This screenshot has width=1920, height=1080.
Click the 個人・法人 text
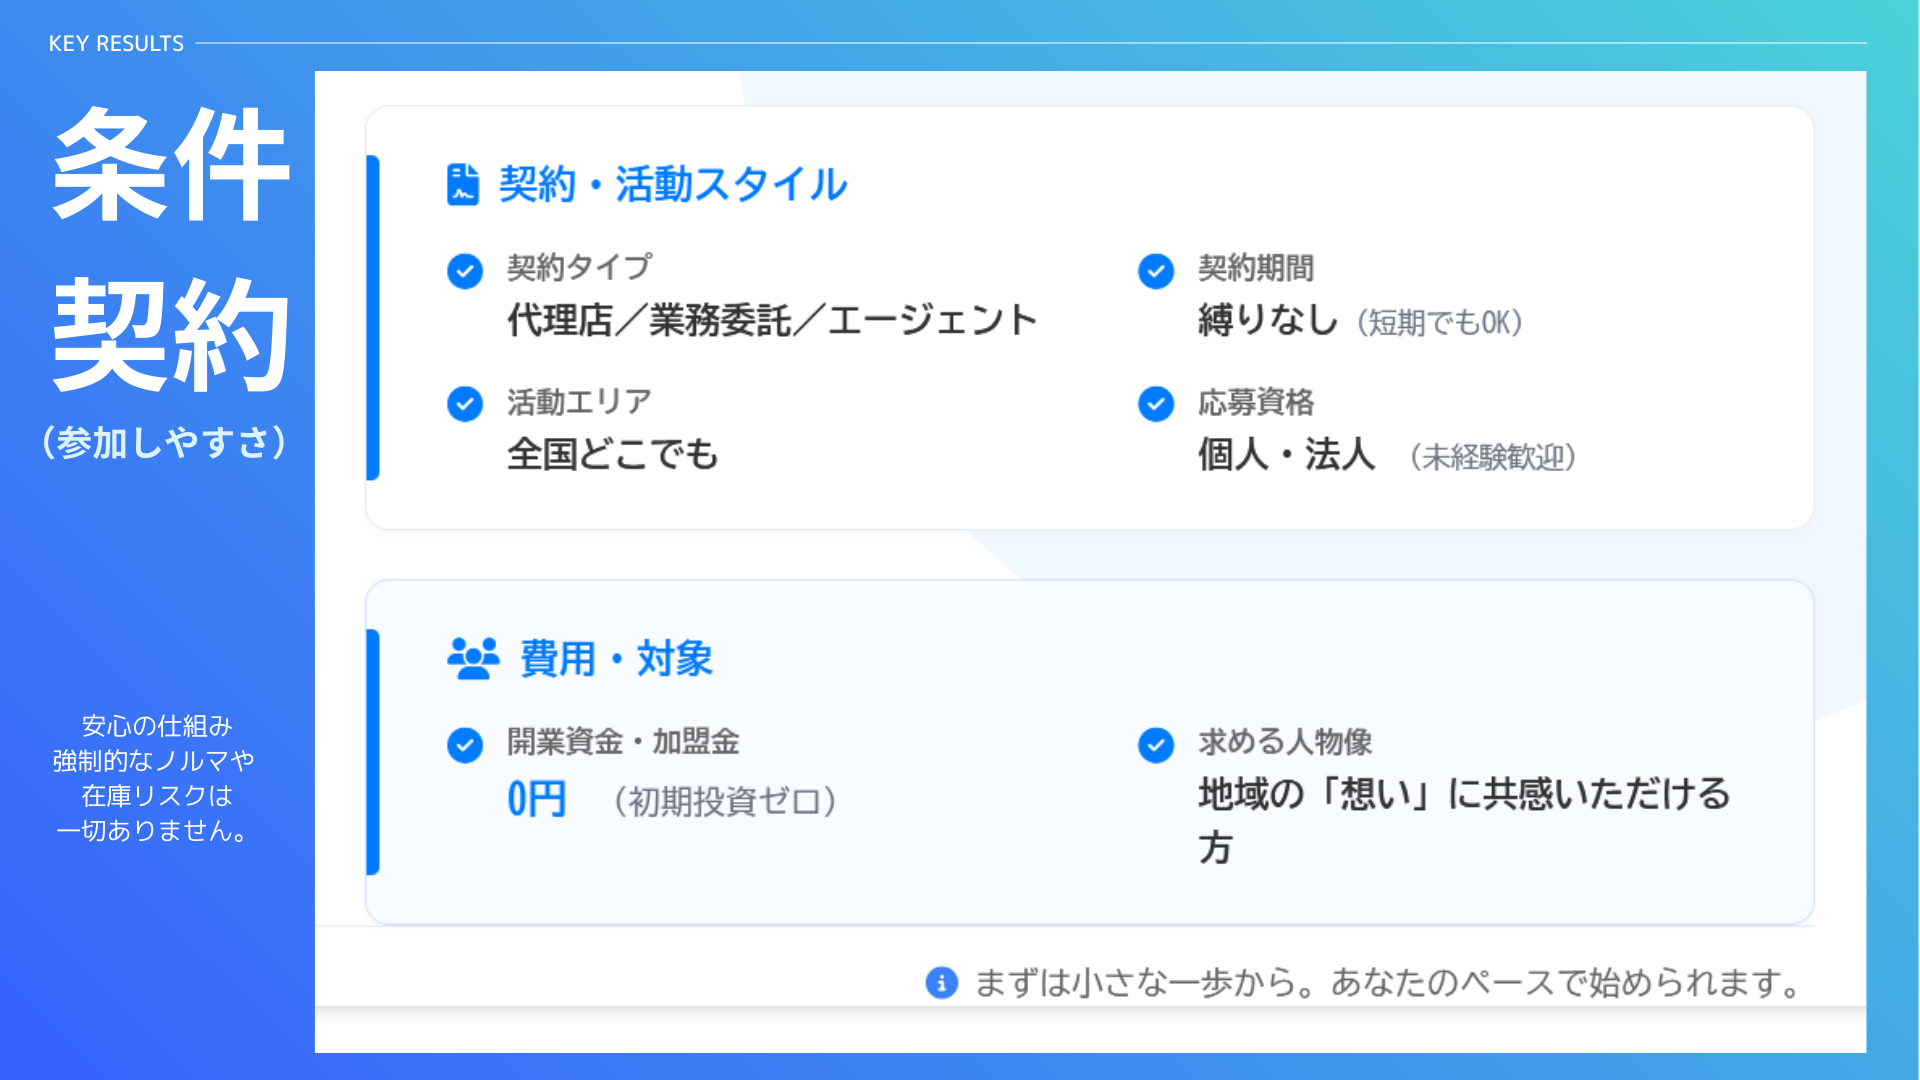1287,455
